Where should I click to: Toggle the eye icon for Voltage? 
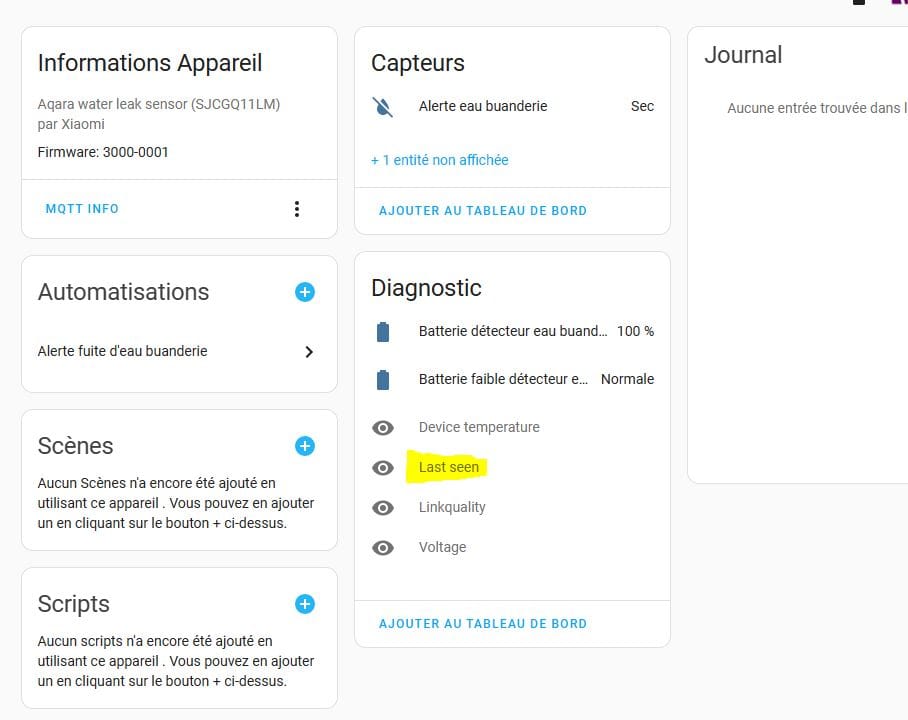(383, 548)
